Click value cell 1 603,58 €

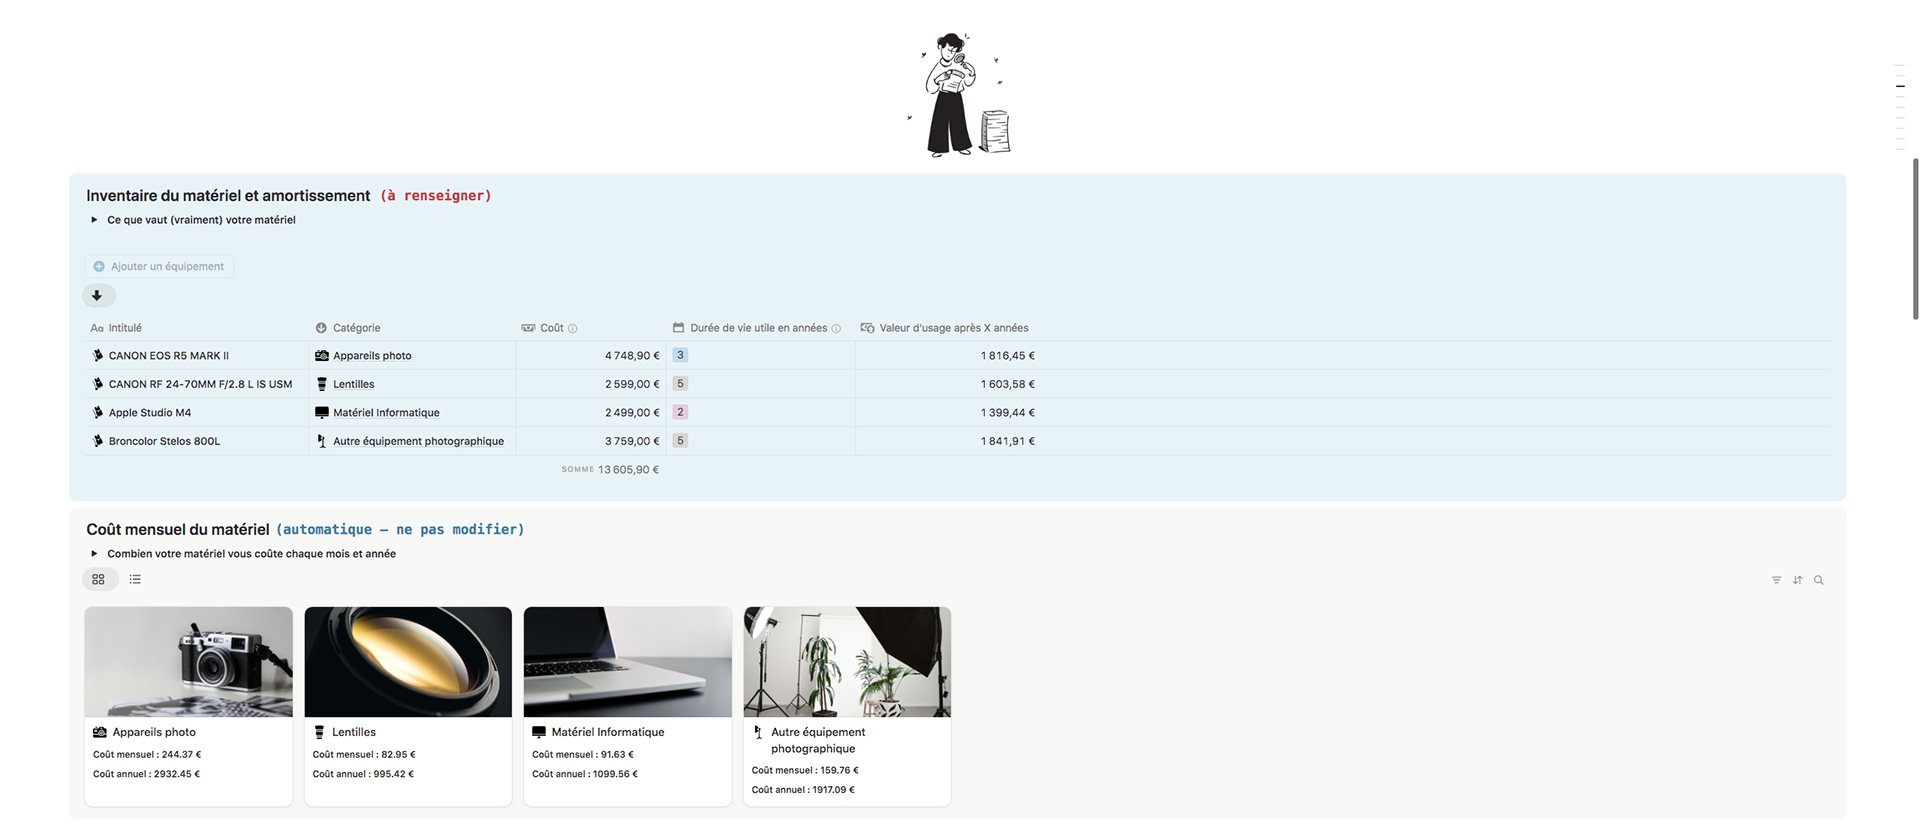pyautogui.click(x=1008, y=384)
